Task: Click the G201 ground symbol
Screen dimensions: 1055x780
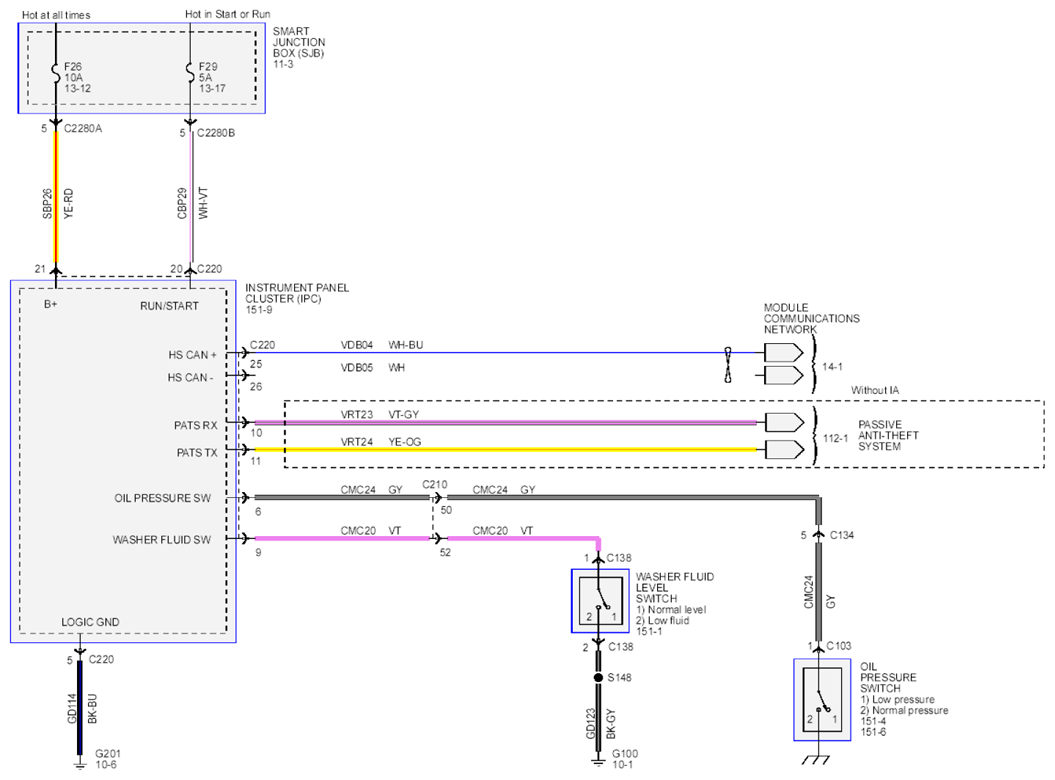Action: 80,765
